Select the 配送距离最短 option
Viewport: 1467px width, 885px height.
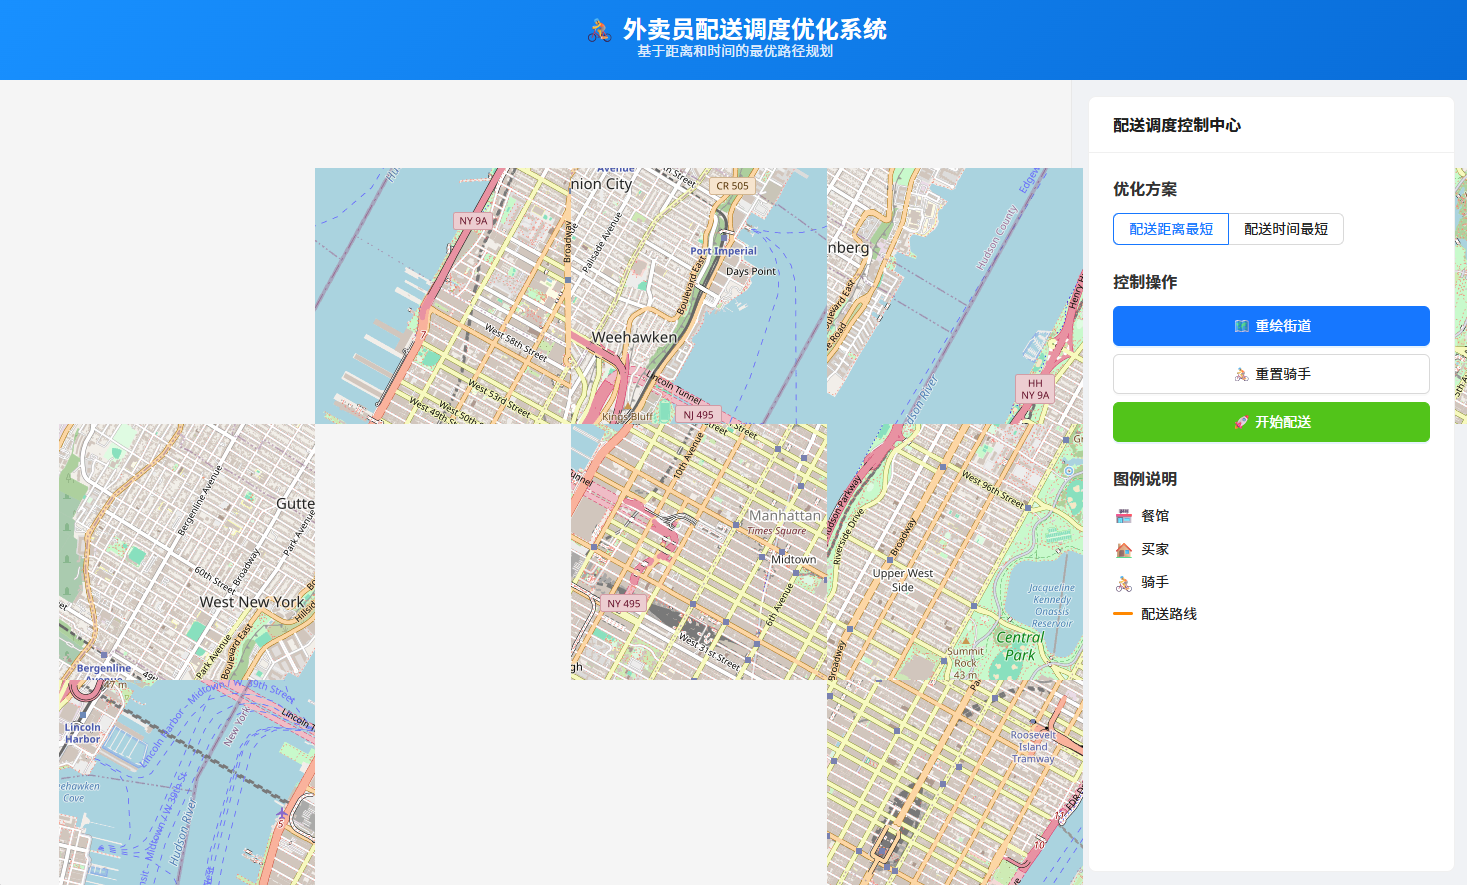pos(1170,229)
